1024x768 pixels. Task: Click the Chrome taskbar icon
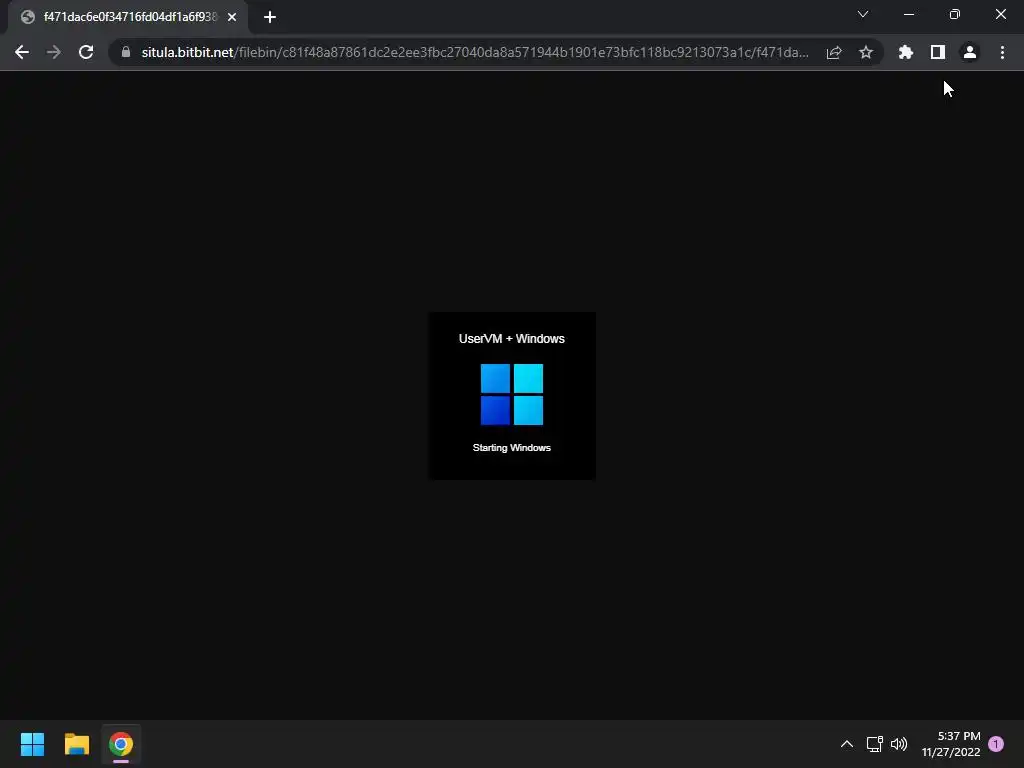121,744
